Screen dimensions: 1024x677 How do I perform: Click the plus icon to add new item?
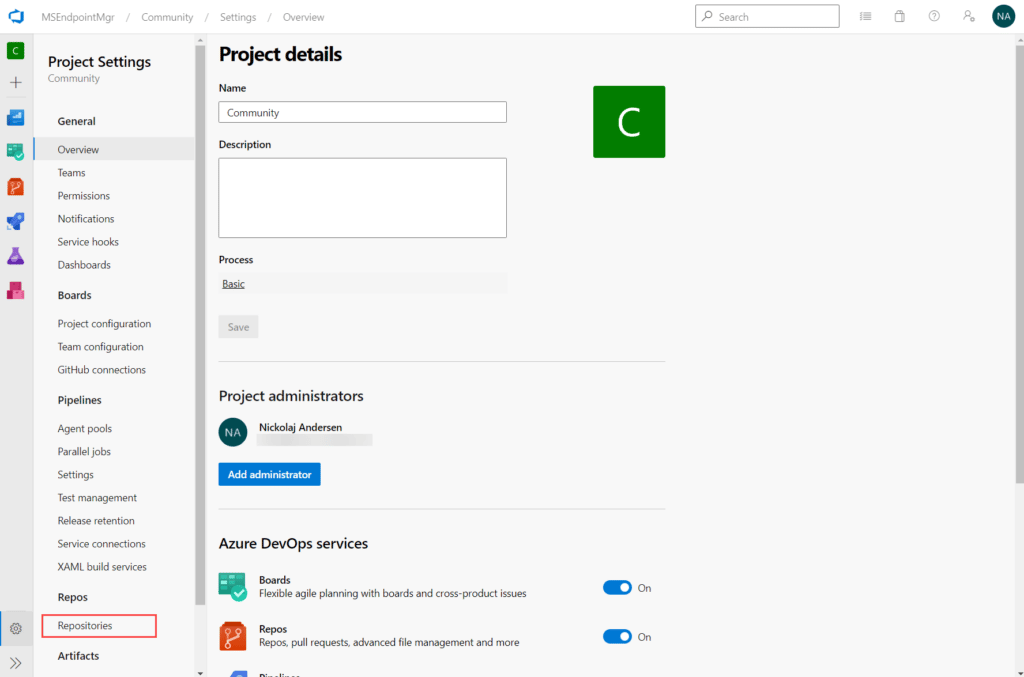coord(16,82)
